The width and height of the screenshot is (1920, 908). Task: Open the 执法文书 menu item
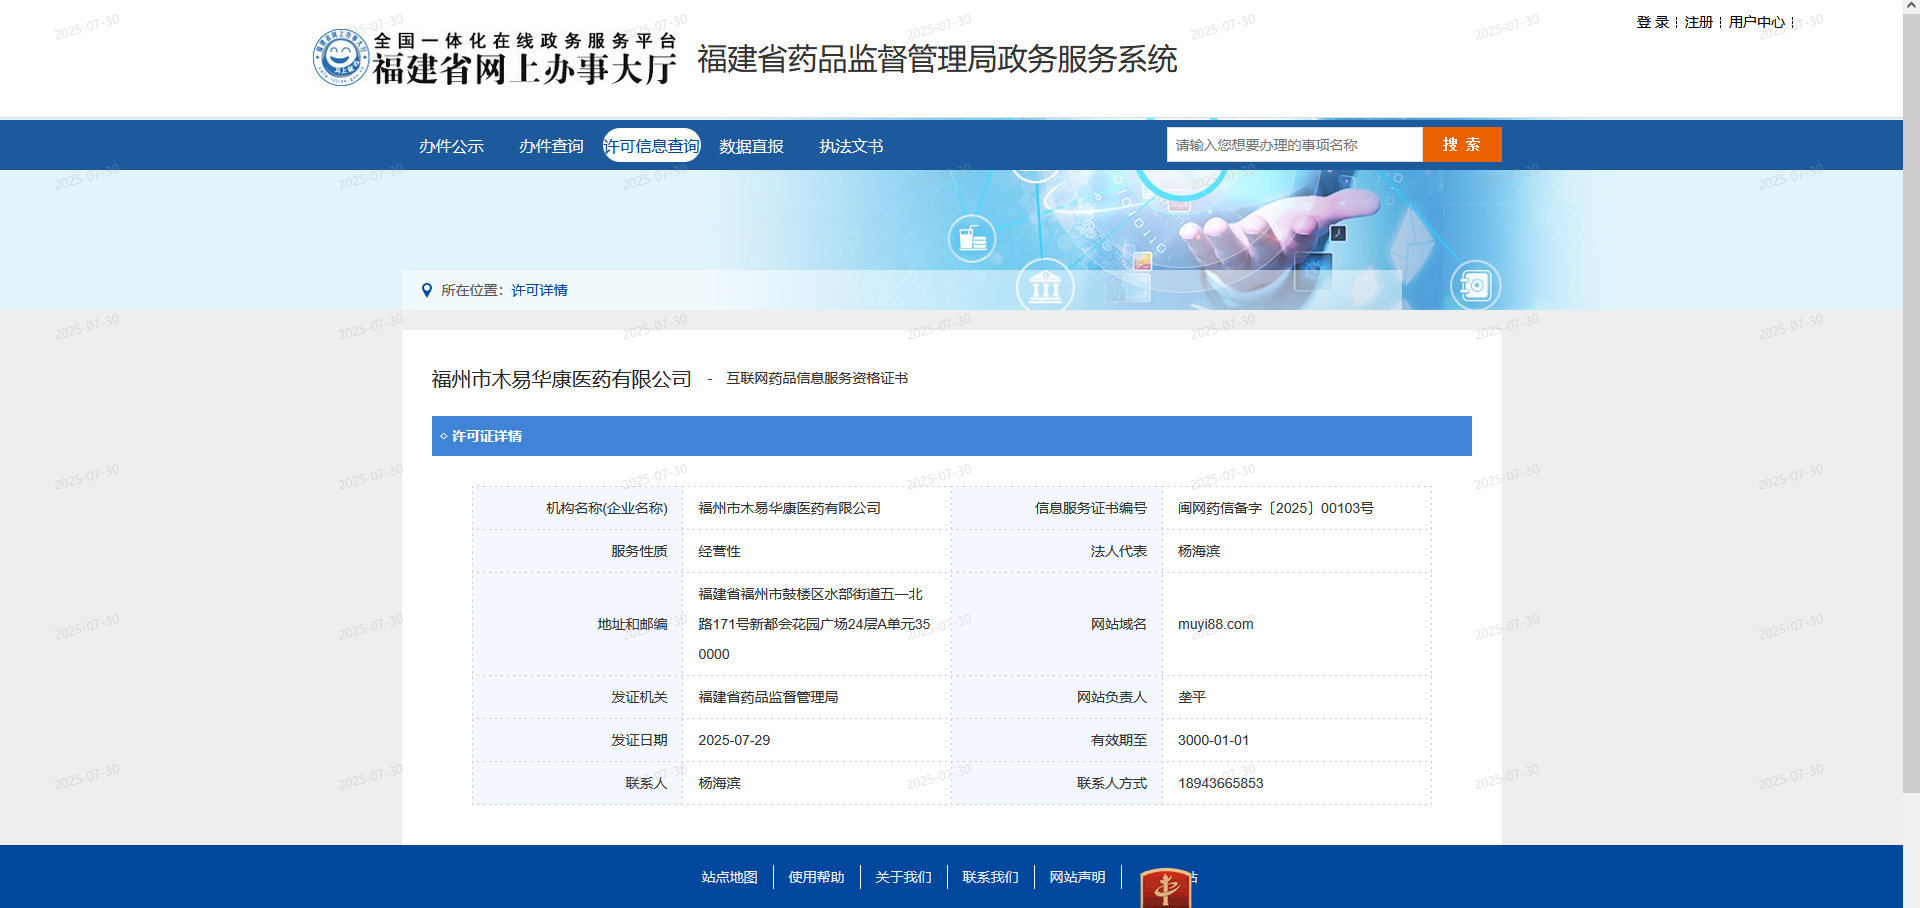point(851,146)
